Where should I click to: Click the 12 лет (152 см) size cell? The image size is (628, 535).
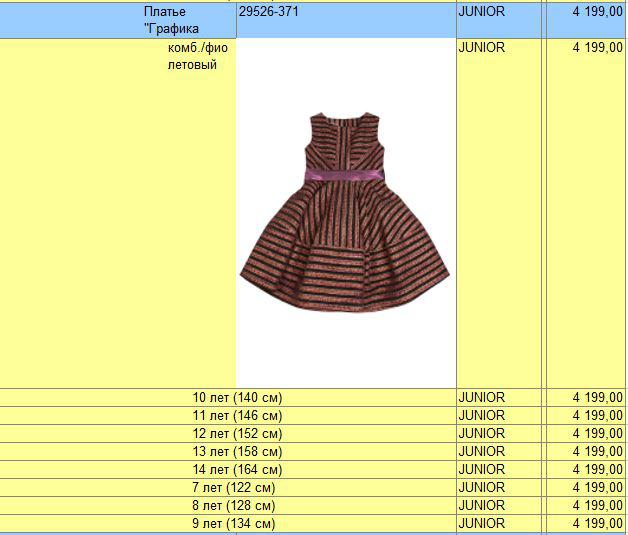coord(237,434)
